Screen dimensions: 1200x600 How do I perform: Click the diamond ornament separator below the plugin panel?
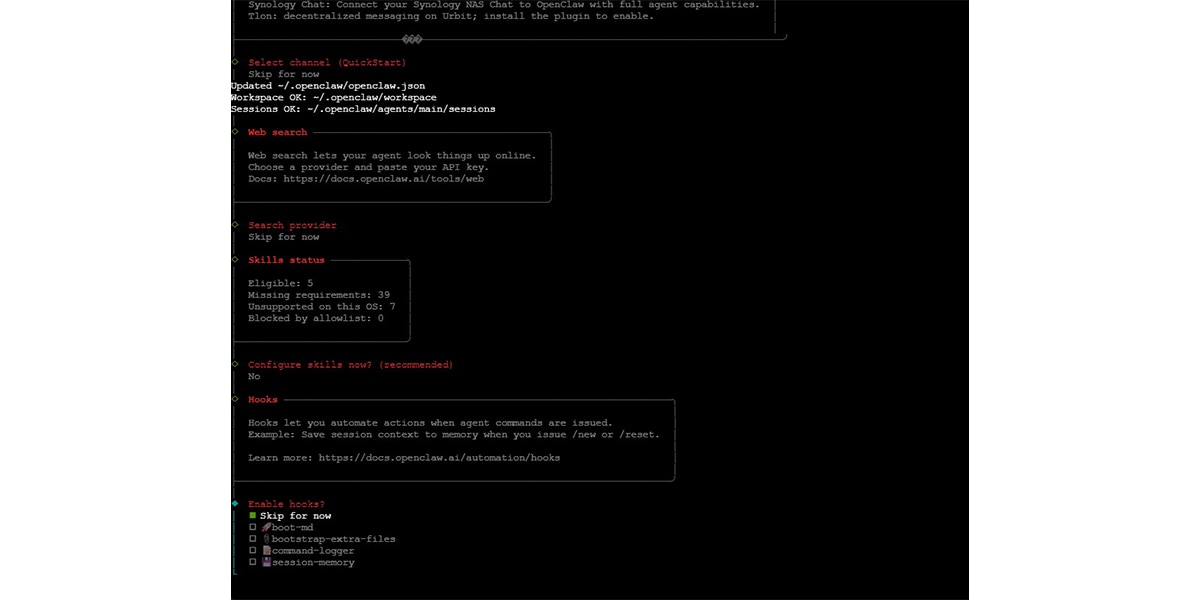411,40
